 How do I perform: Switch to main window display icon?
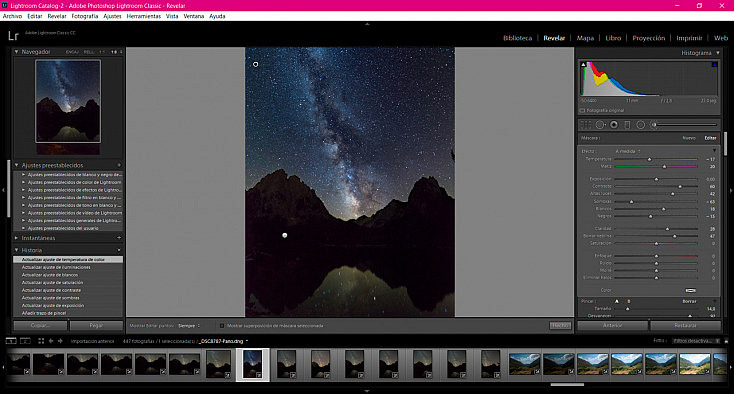pos(10,341)
